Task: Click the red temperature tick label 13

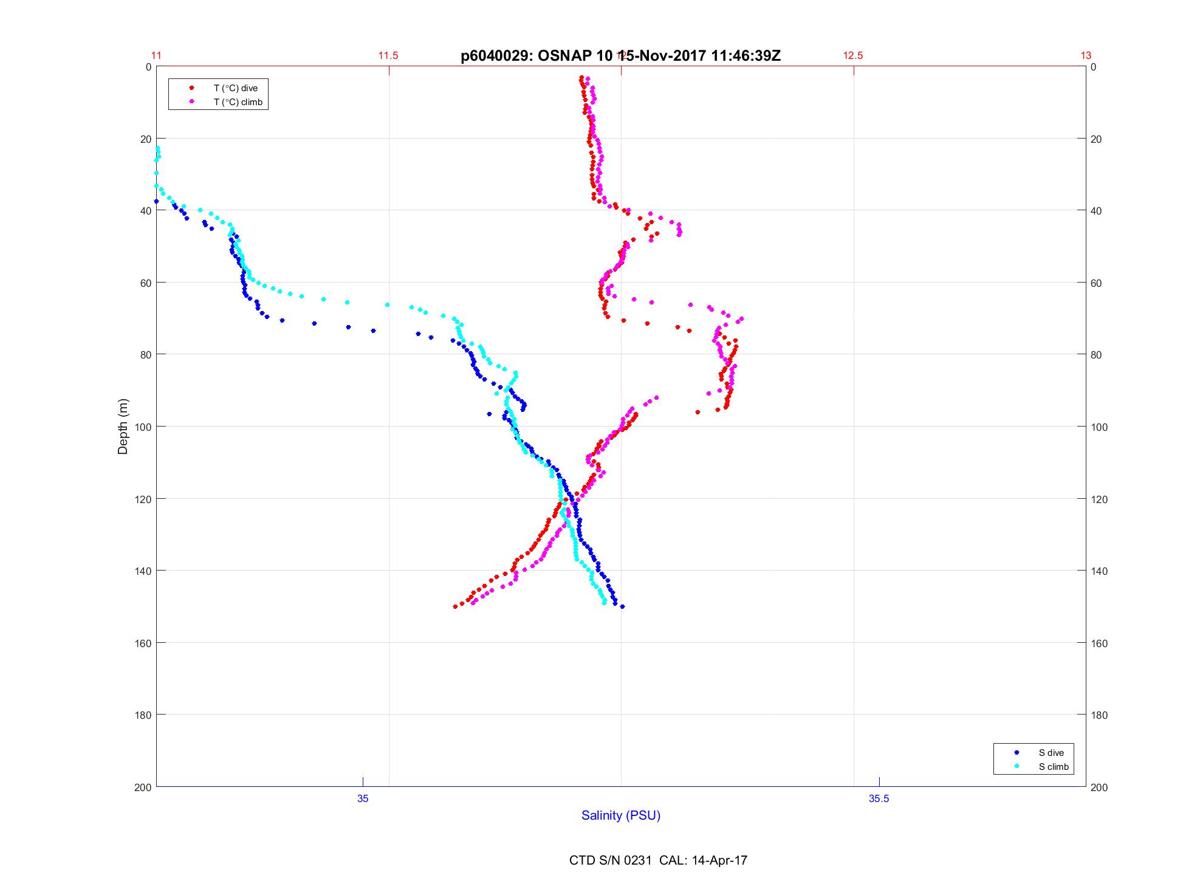Action: coord(1085,56)
